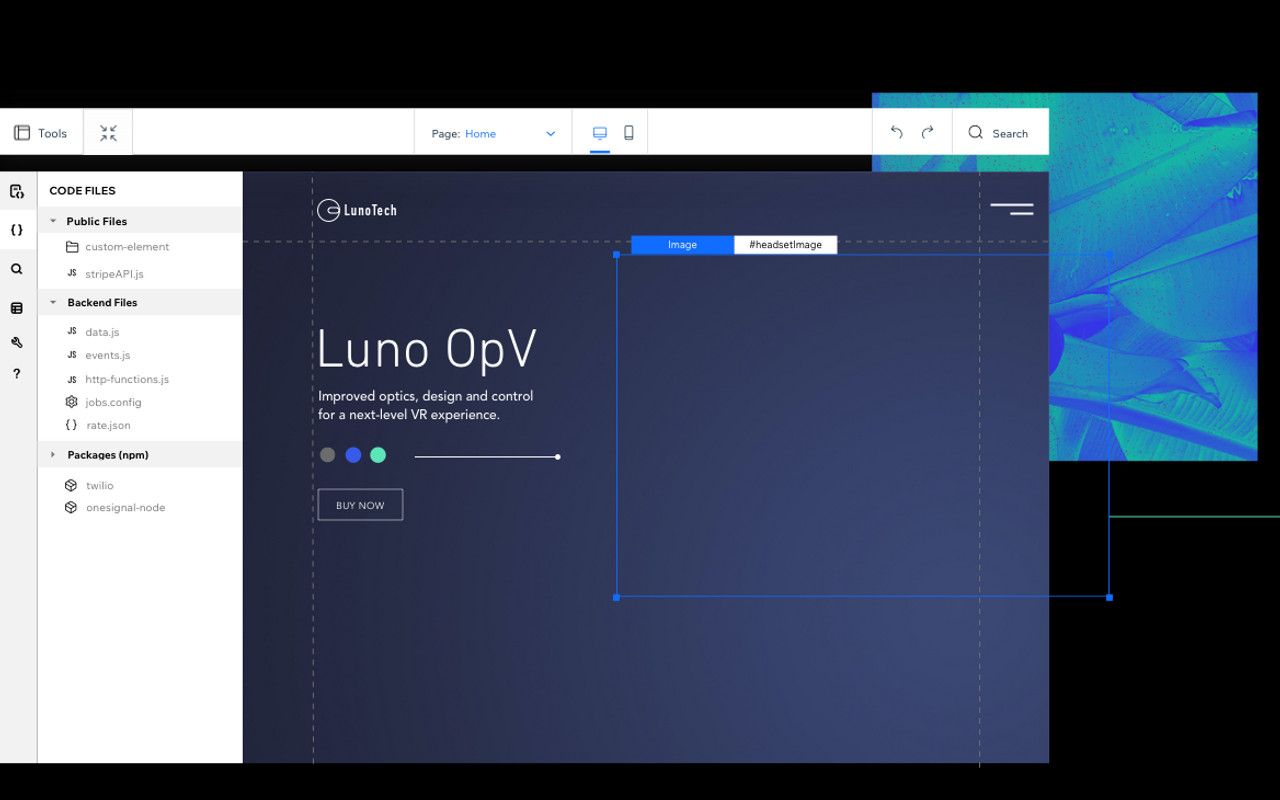Click the LunoTech logo on the canvas
The width and height of the screenshot is (1280, 800).
coord(357,210)
